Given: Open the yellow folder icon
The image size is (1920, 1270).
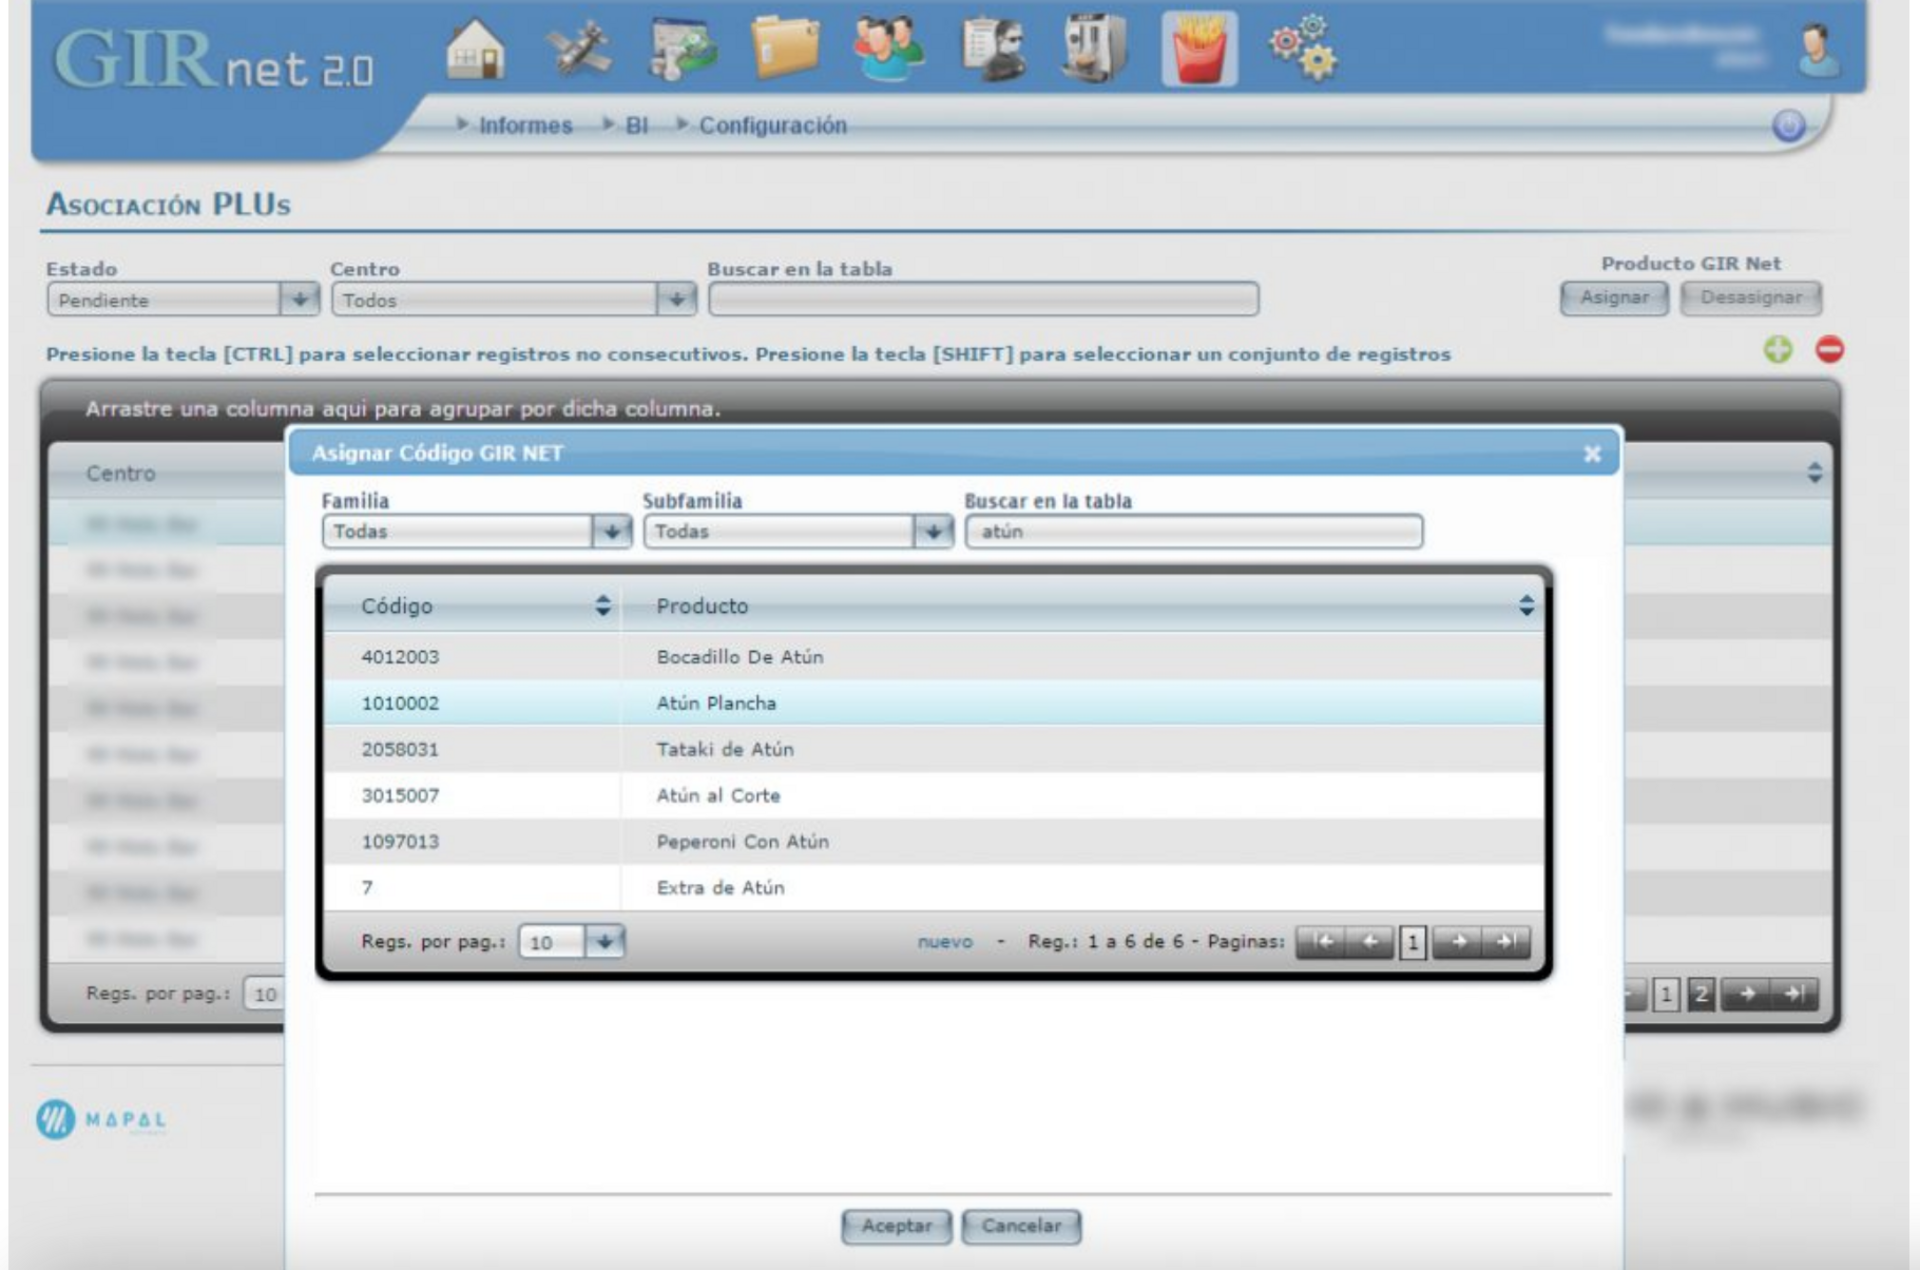Looking at the screenshot, I should pyautogui.click(x=785, y=48).
